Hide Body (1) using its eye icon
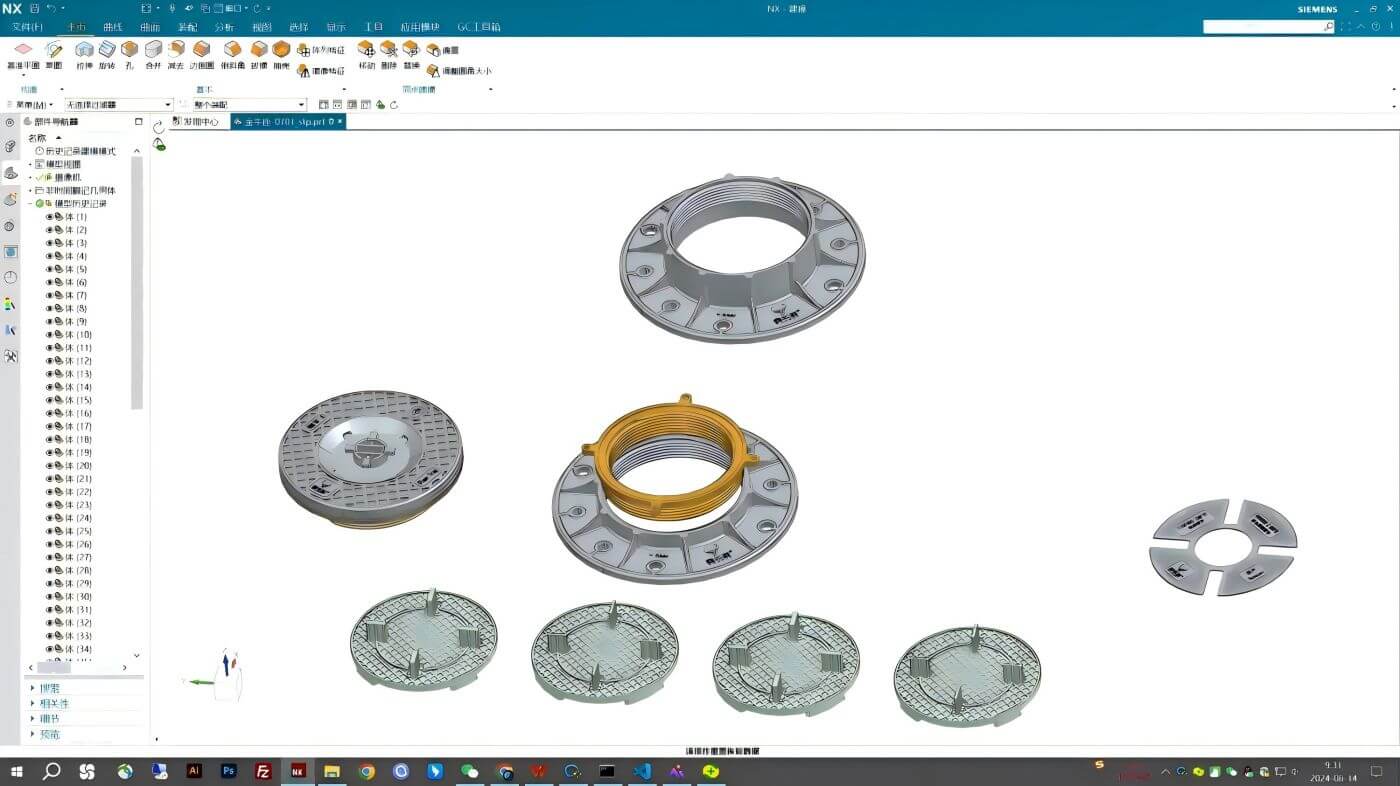The height and width of the screenshot is (786, 1400). (49, 217)
